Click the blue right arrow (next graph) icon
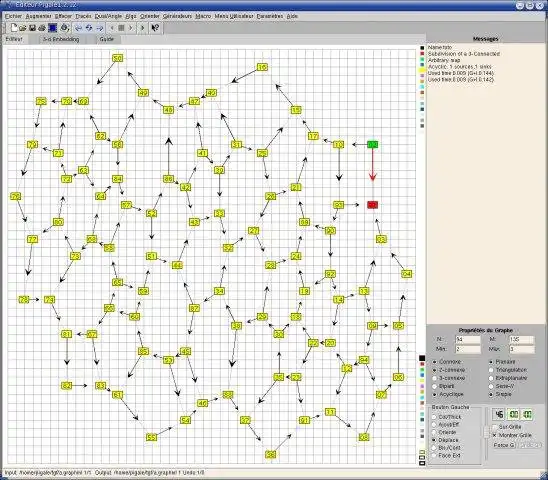 point(100,28)
